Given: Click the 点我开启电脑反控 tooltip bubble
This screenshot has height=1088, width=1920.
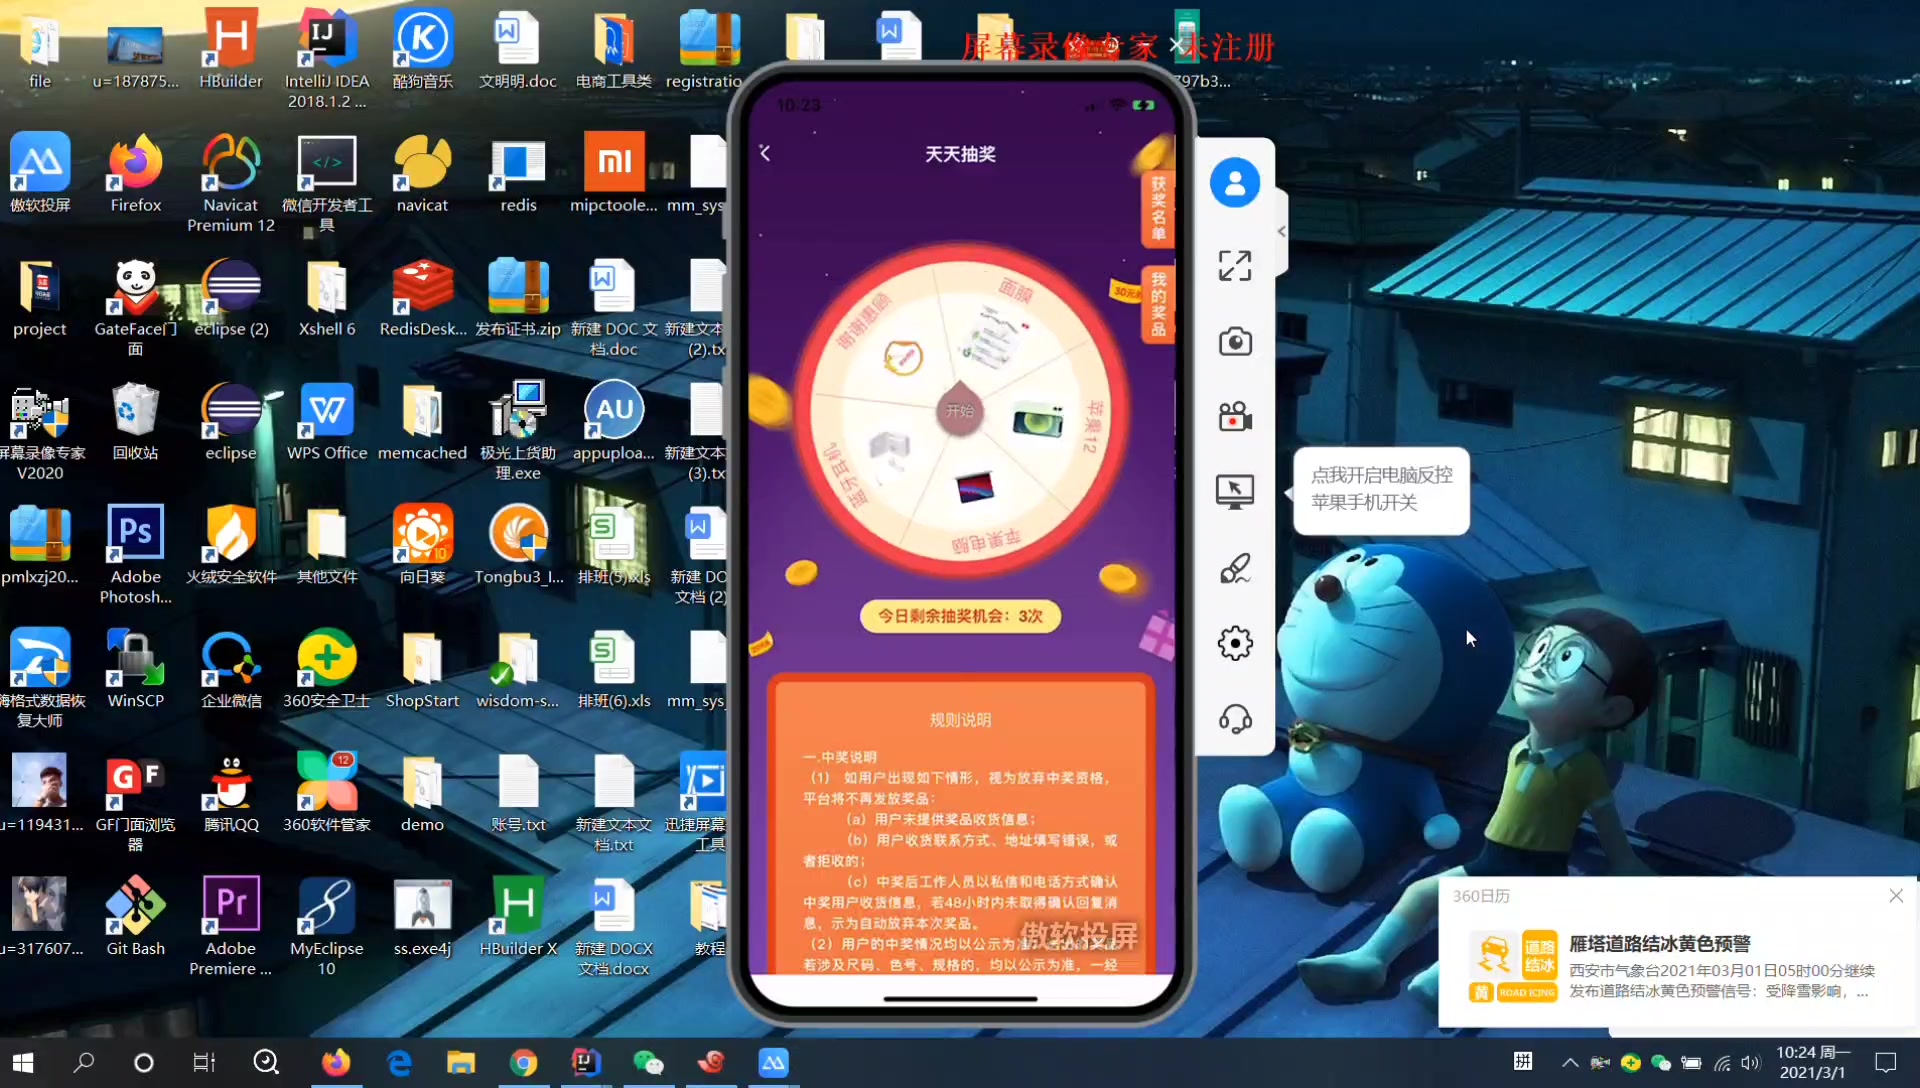Looking at the screenshot, I should 1382,489.
